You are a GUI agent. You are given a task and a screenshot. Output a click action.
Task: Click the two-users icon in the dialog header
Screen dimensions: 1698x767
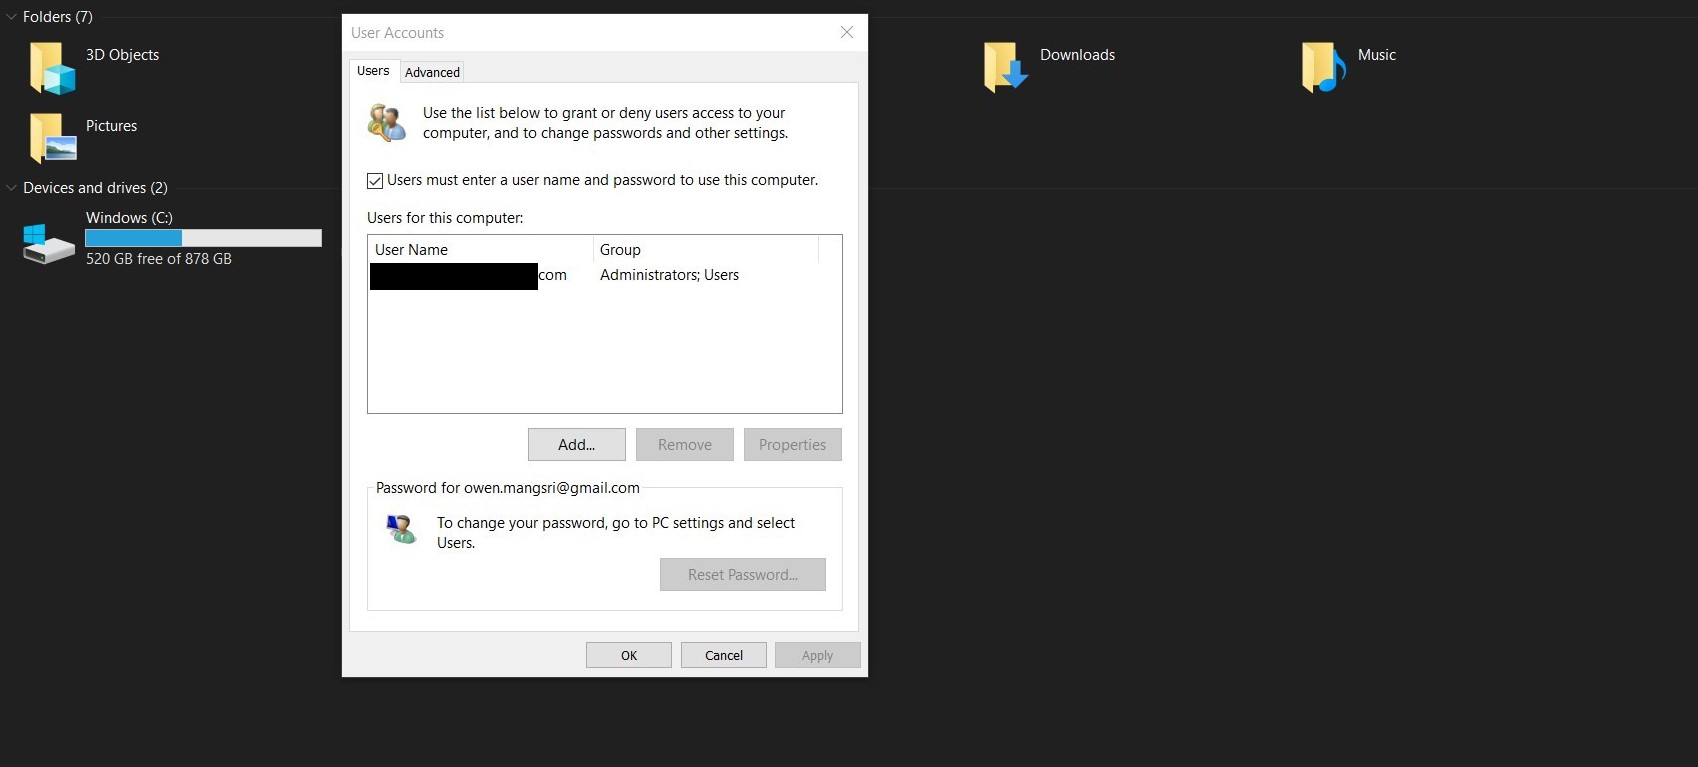click(x=387, y=122)
